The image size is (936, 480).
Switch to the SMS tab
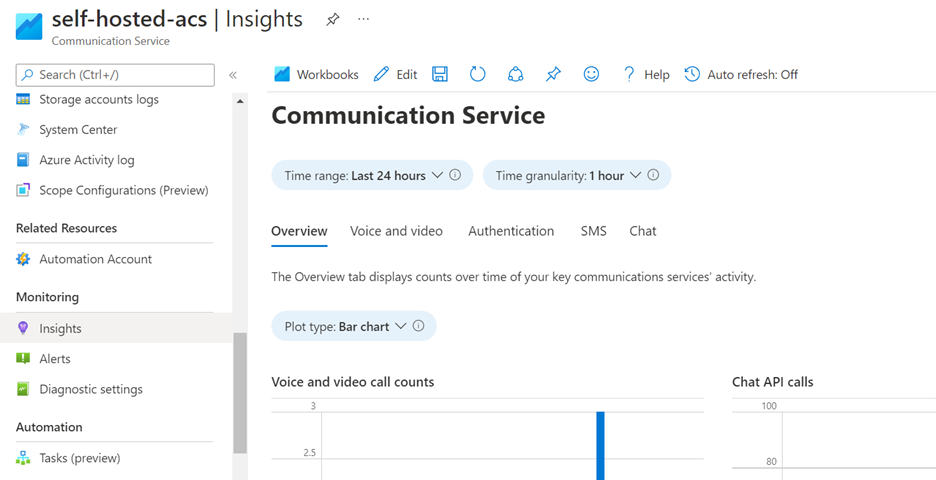pyautogui.click(x=593, y=231)
